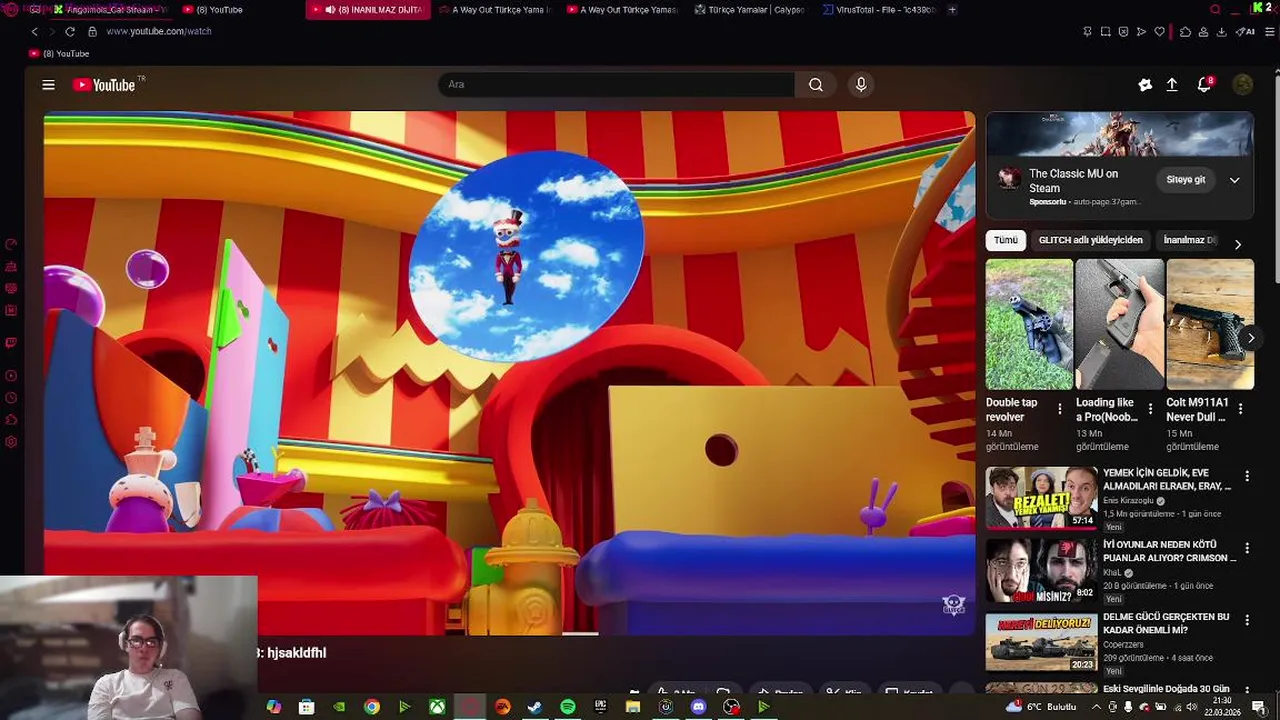Image resolution: width=1280 pixels, height=720 pixels.
Task: Open the sidebar settings gear icon
Action: tap(11, 442)
